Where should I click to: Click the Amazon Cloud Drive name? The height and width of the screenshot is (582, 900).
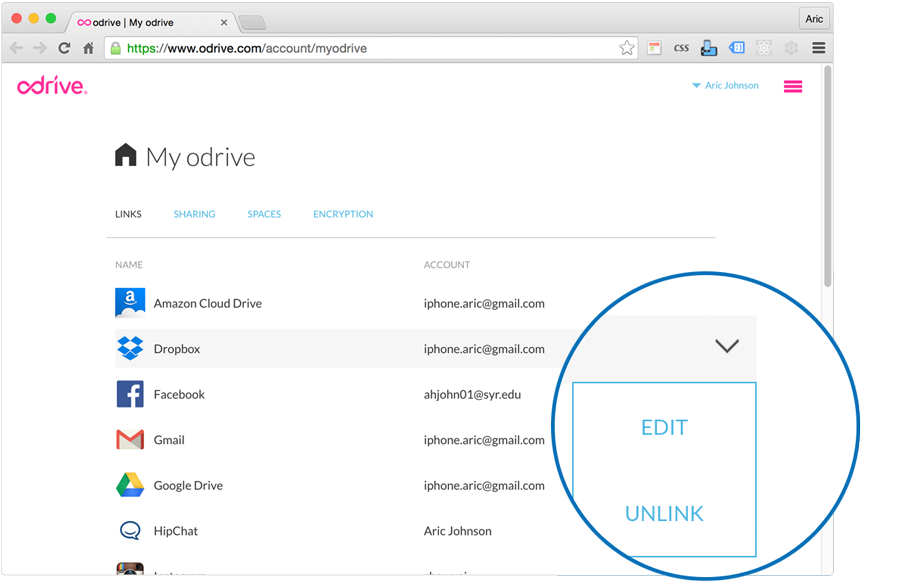(208, 303)
